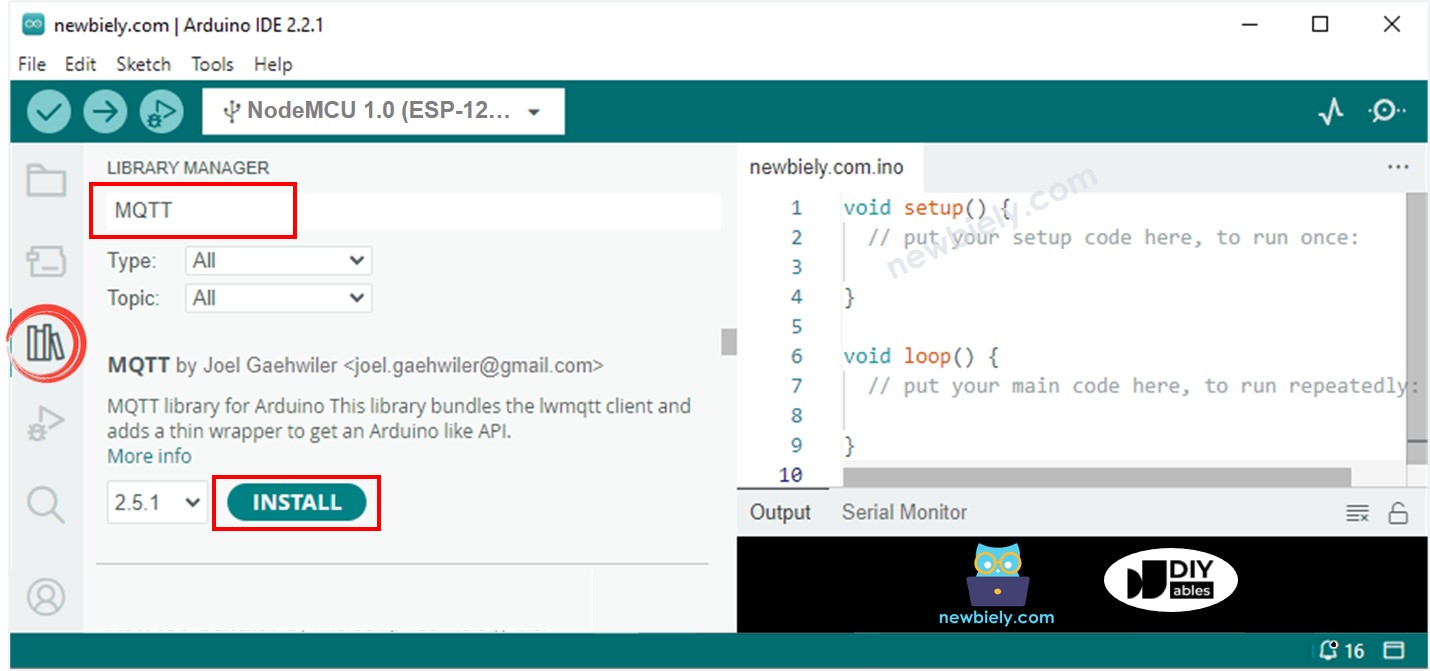Image resolution: width=1430 pixels, height=671 pixels.
Task: Click the user account profile icon
Action: [46, 597]
